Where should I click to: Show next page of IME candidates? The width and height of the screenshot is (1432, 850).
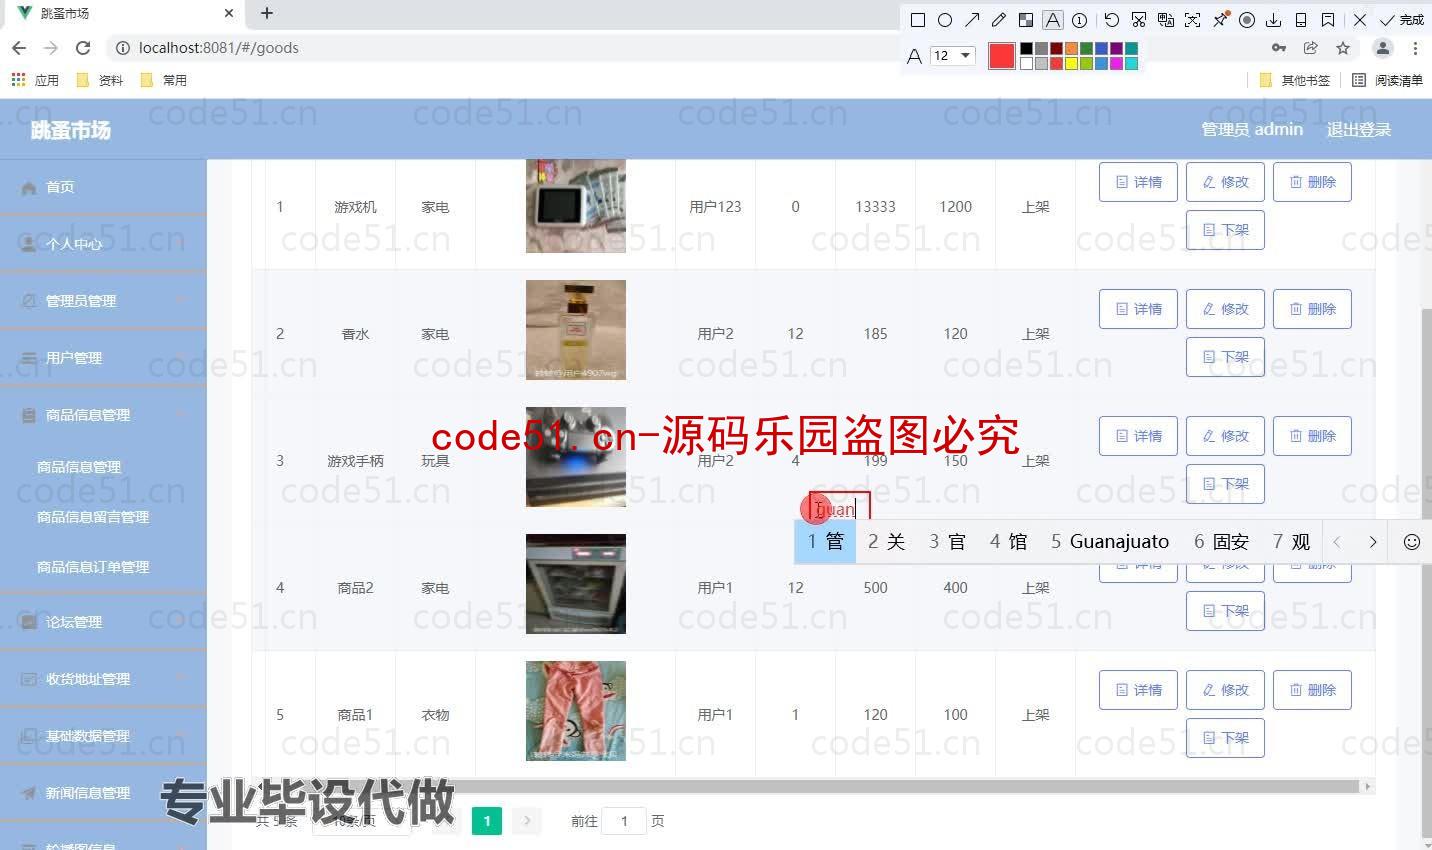(1373, 542)
